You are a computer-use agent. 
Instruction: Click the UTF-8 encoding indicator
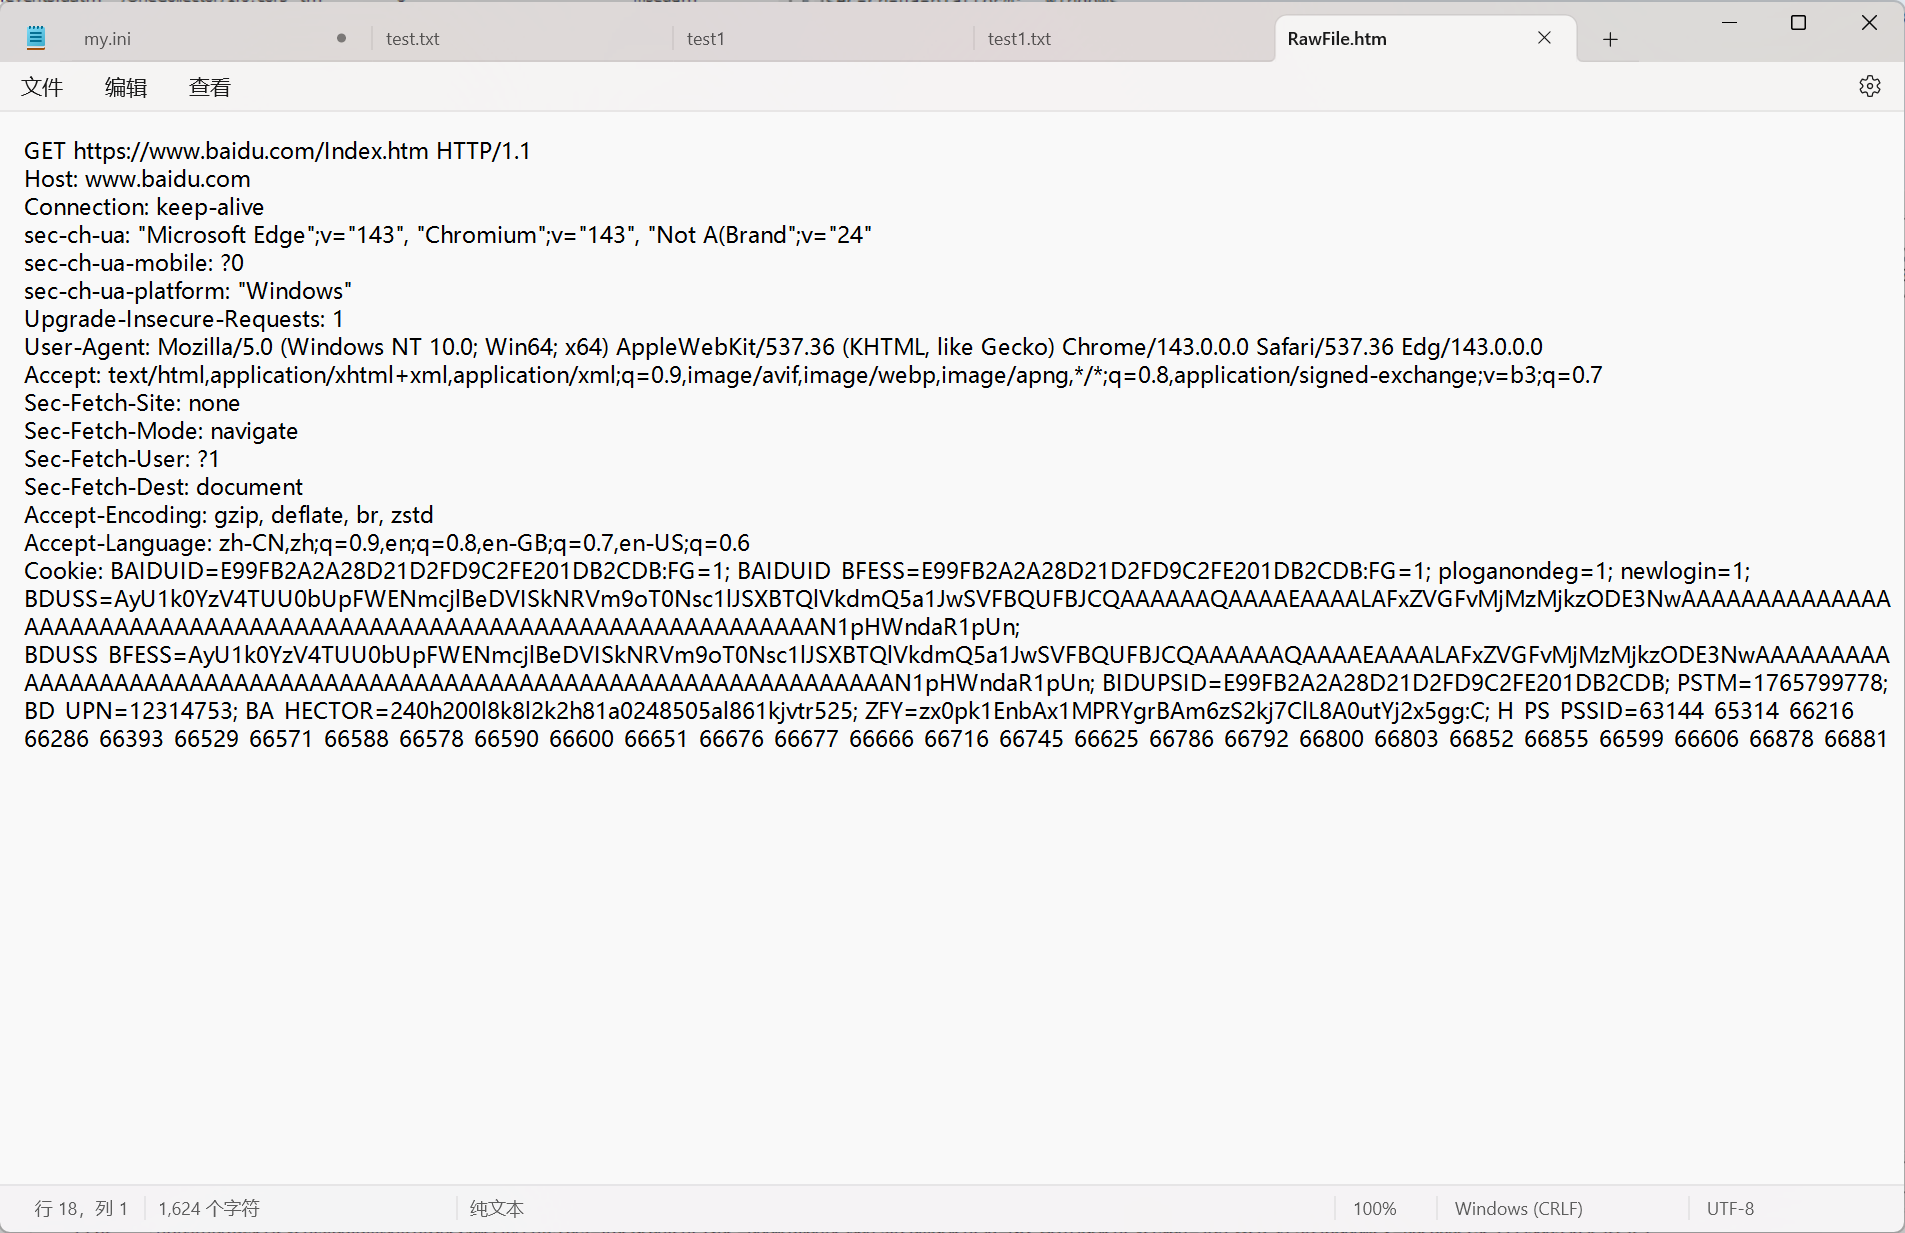(1730, 1209)
